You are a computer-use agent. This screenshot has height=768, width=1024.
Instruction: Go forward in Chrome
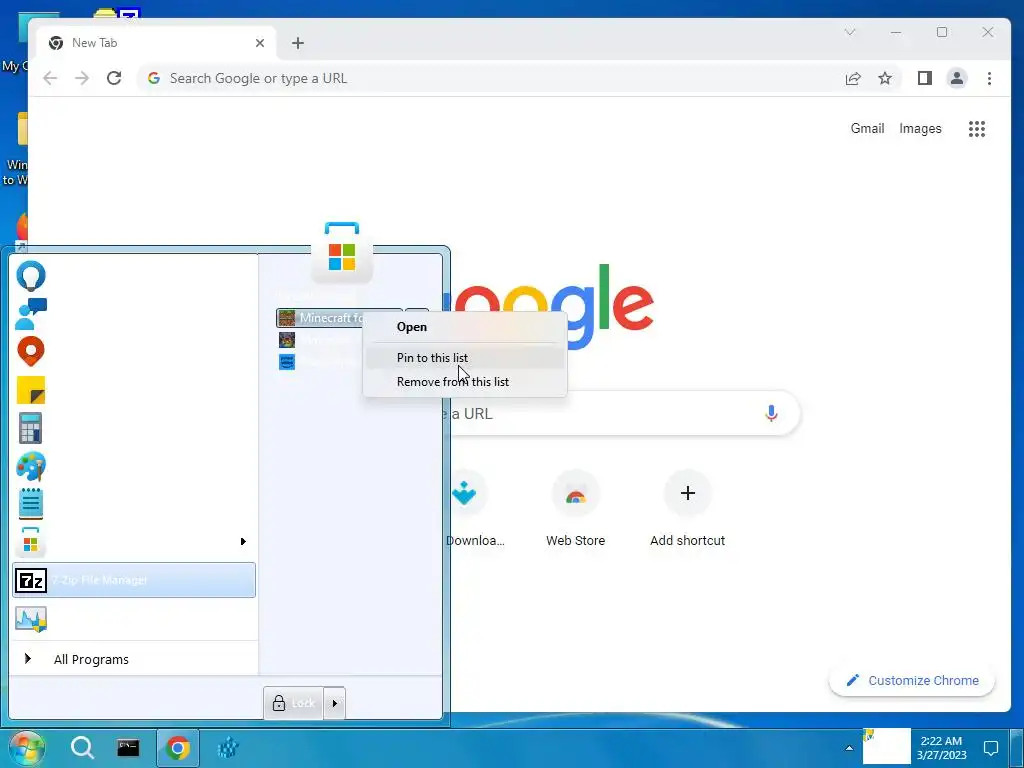(x=82, y=78)
